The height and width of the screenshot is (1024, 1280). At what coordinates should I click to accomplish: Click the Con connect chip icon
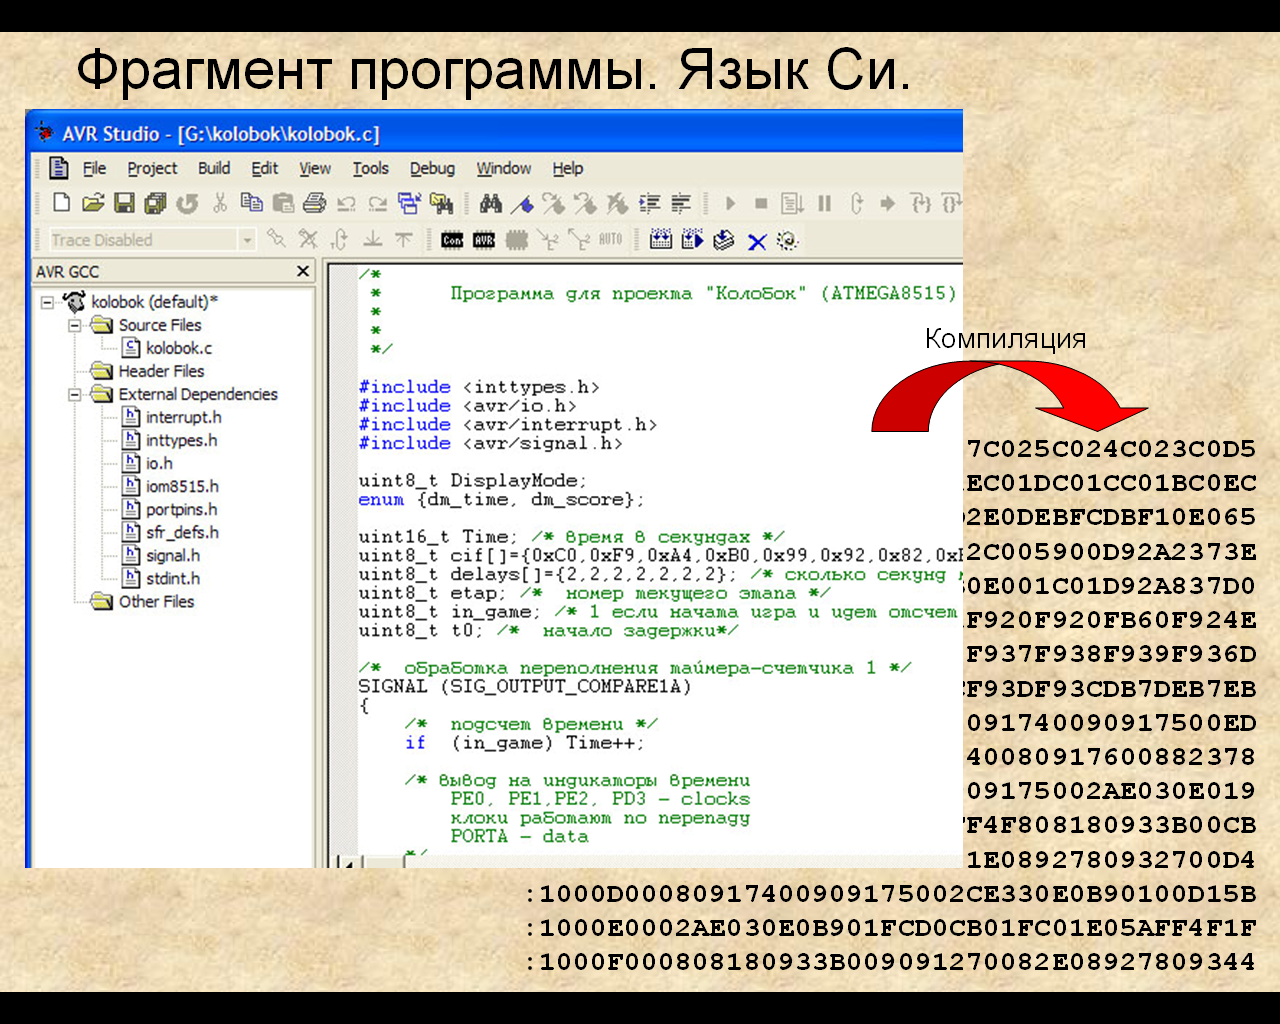(x=452, y=240)
